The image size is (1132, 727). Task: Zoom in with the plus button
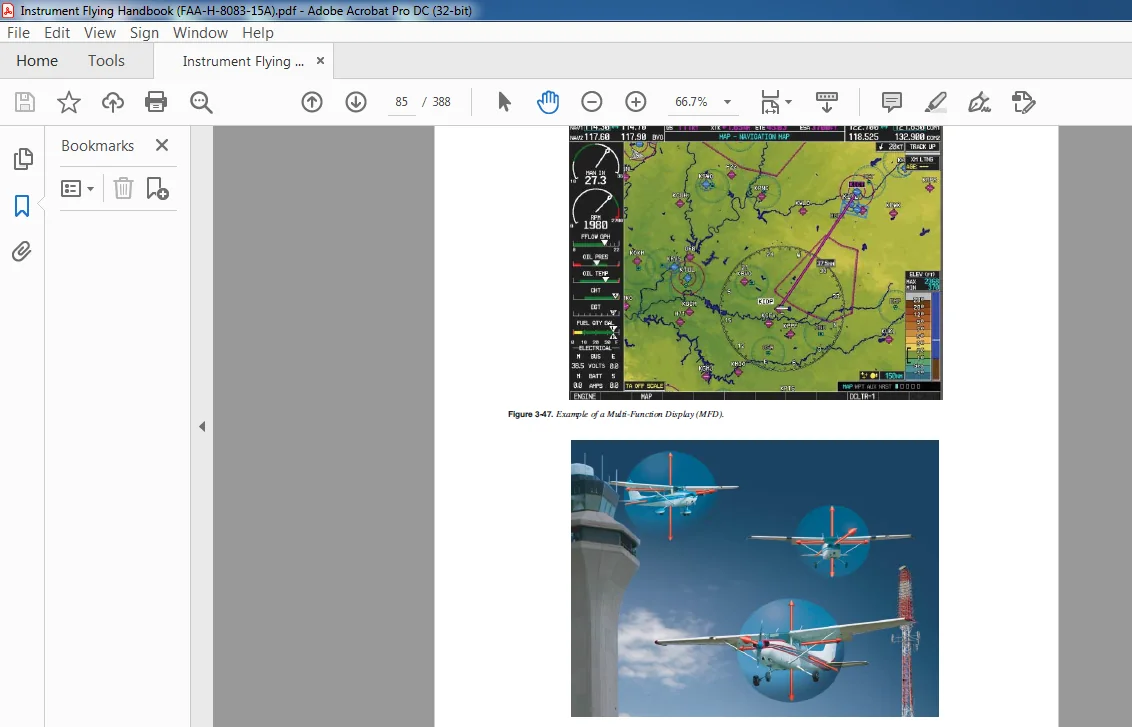click(635, 102)
